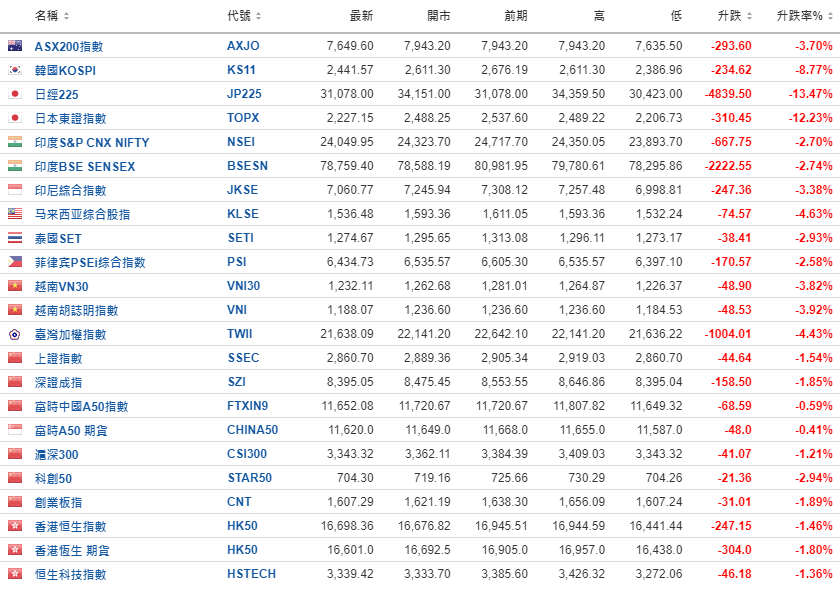The width and height of the screenshot is (840, 592).
Task: Sort by the 代號 column header arrow
Action: tap(259, 17)
